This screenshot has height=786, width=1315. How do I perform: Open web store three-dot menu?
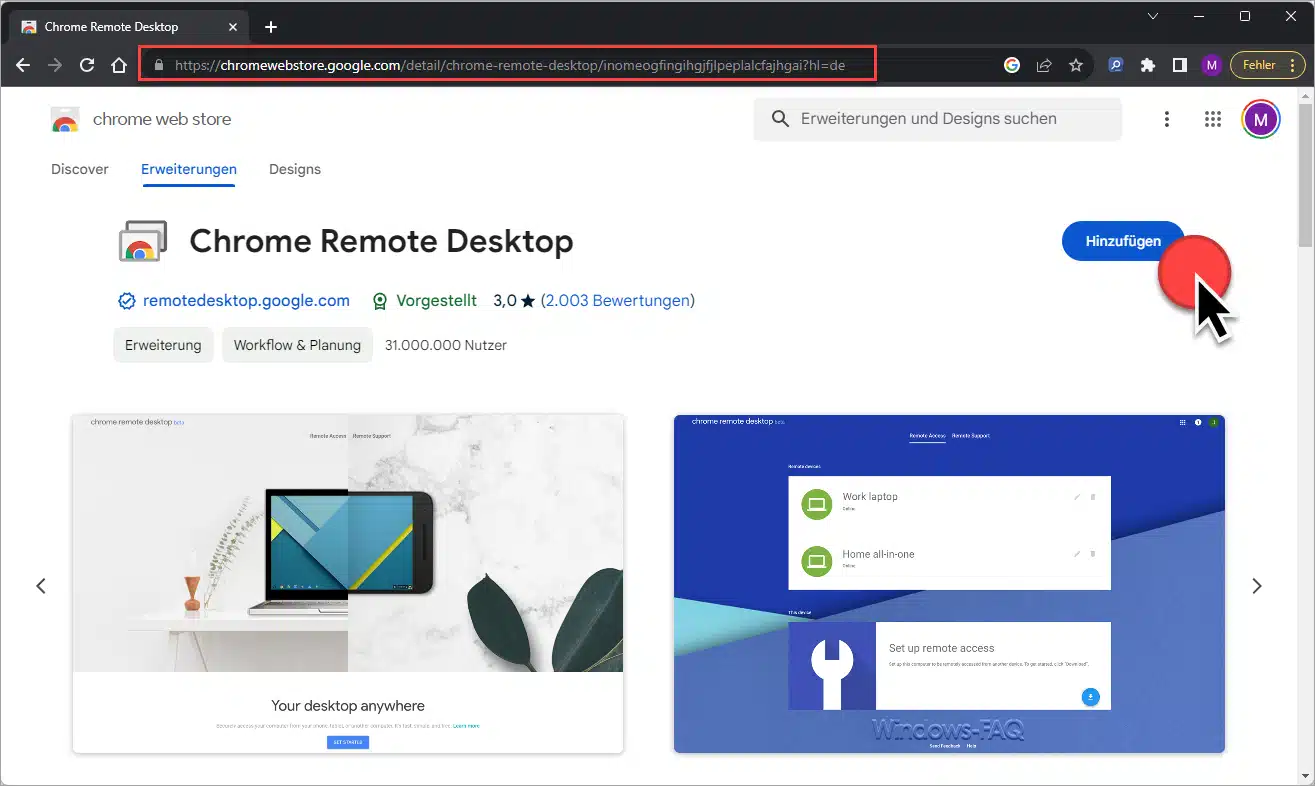(x=1166, y=119)
